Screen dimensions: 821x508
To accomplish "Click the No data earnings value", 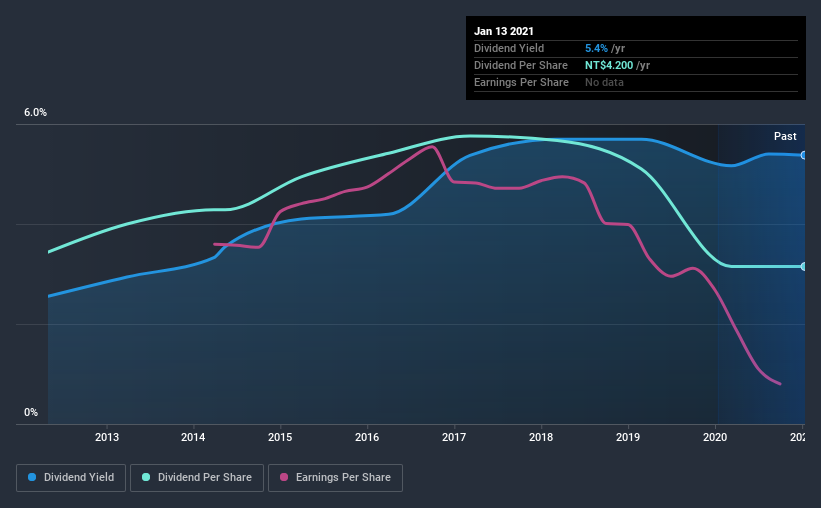I will coord(604,82).
